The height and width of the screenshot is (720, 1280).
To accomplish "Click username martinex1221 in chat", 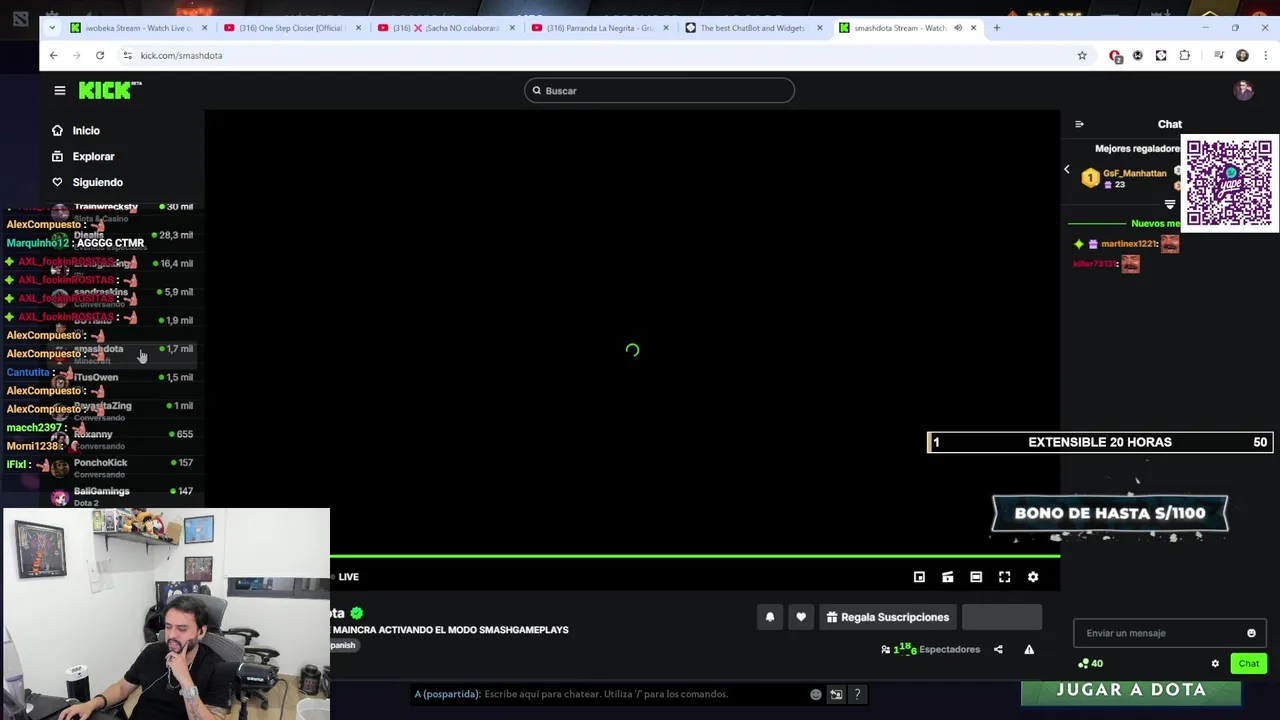I will point(1129,244).
